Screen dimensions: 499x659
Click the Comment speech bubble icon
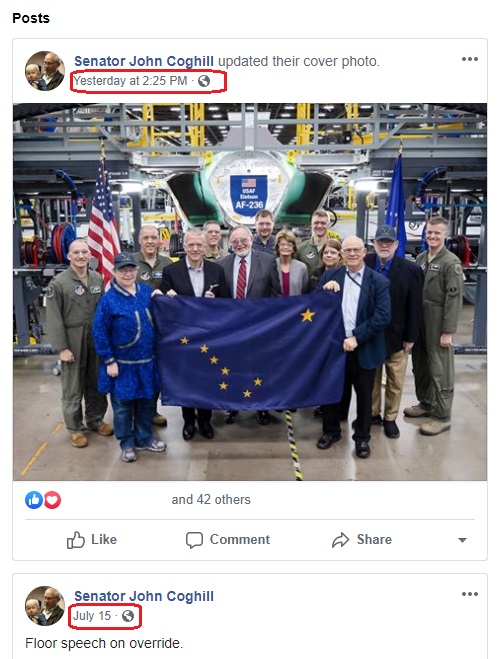click(194, 540)
